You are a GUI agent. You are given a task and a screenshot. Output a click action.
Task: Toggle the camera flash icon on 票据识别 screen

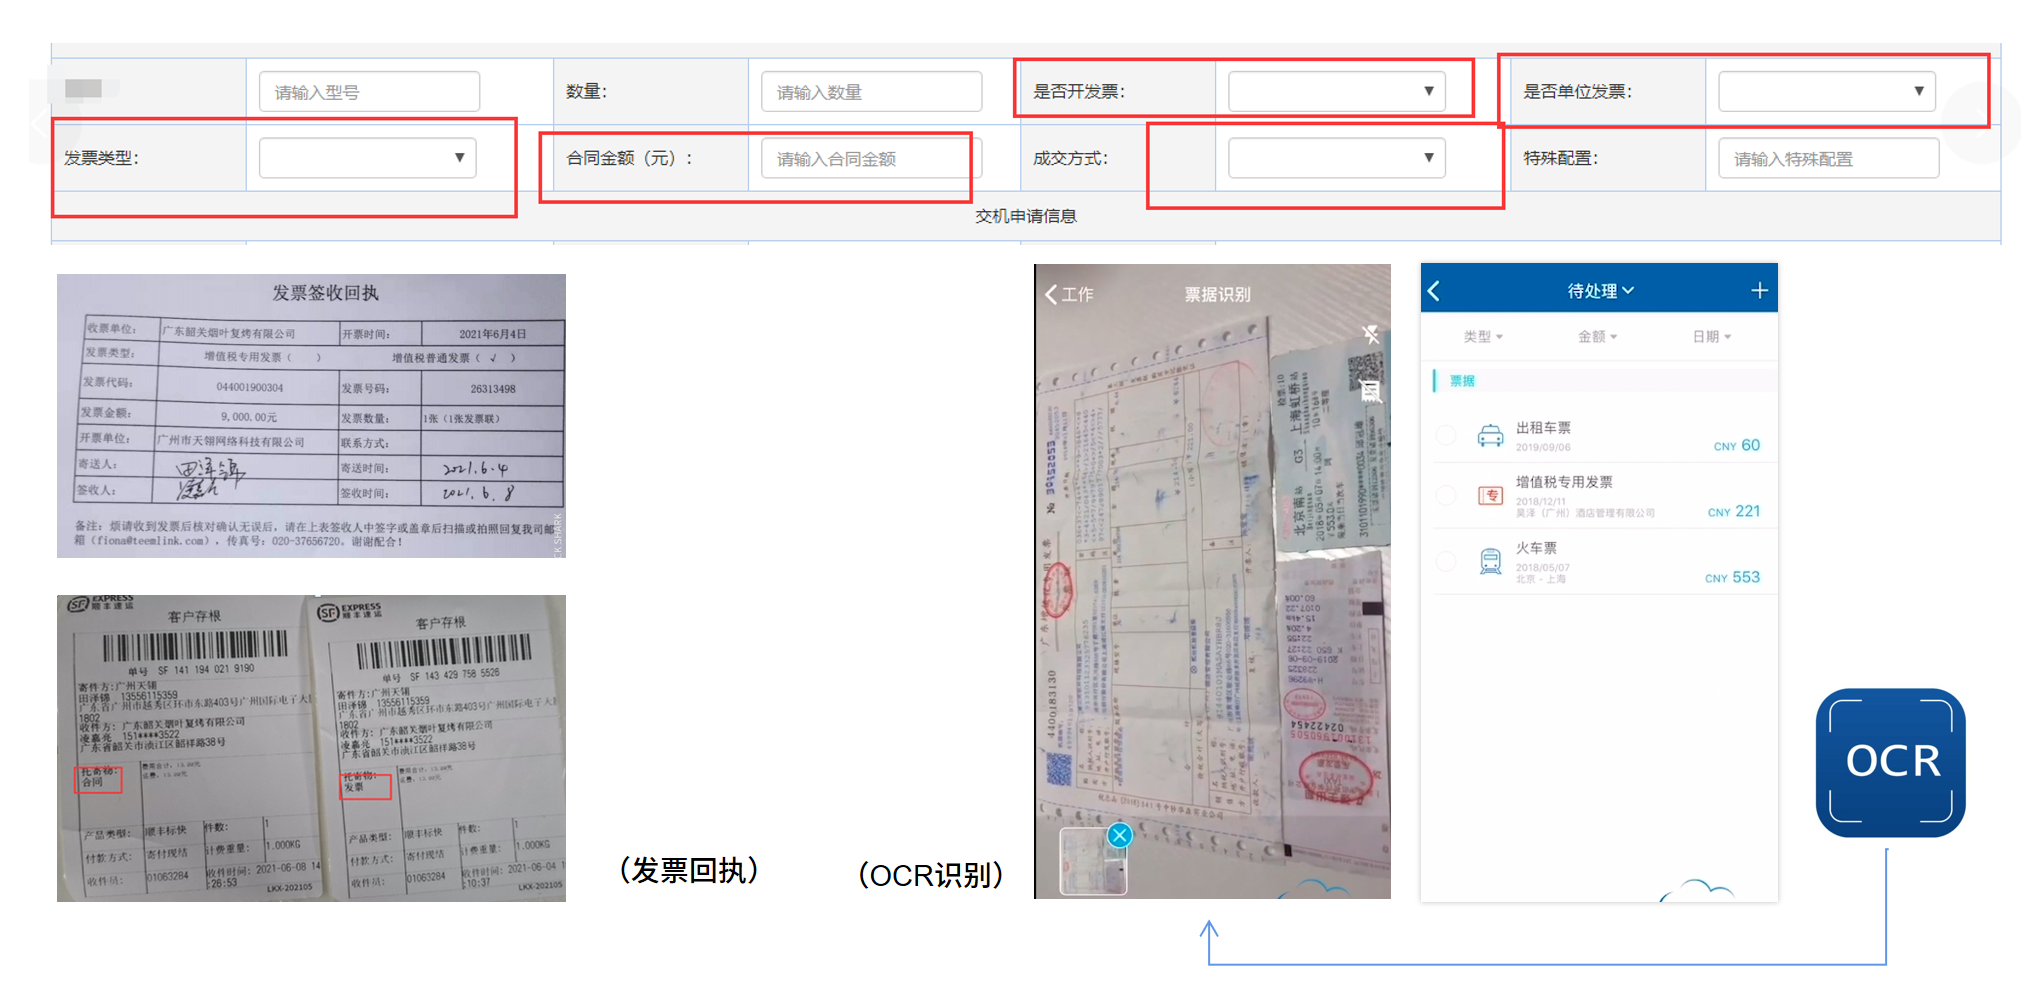1371,337
